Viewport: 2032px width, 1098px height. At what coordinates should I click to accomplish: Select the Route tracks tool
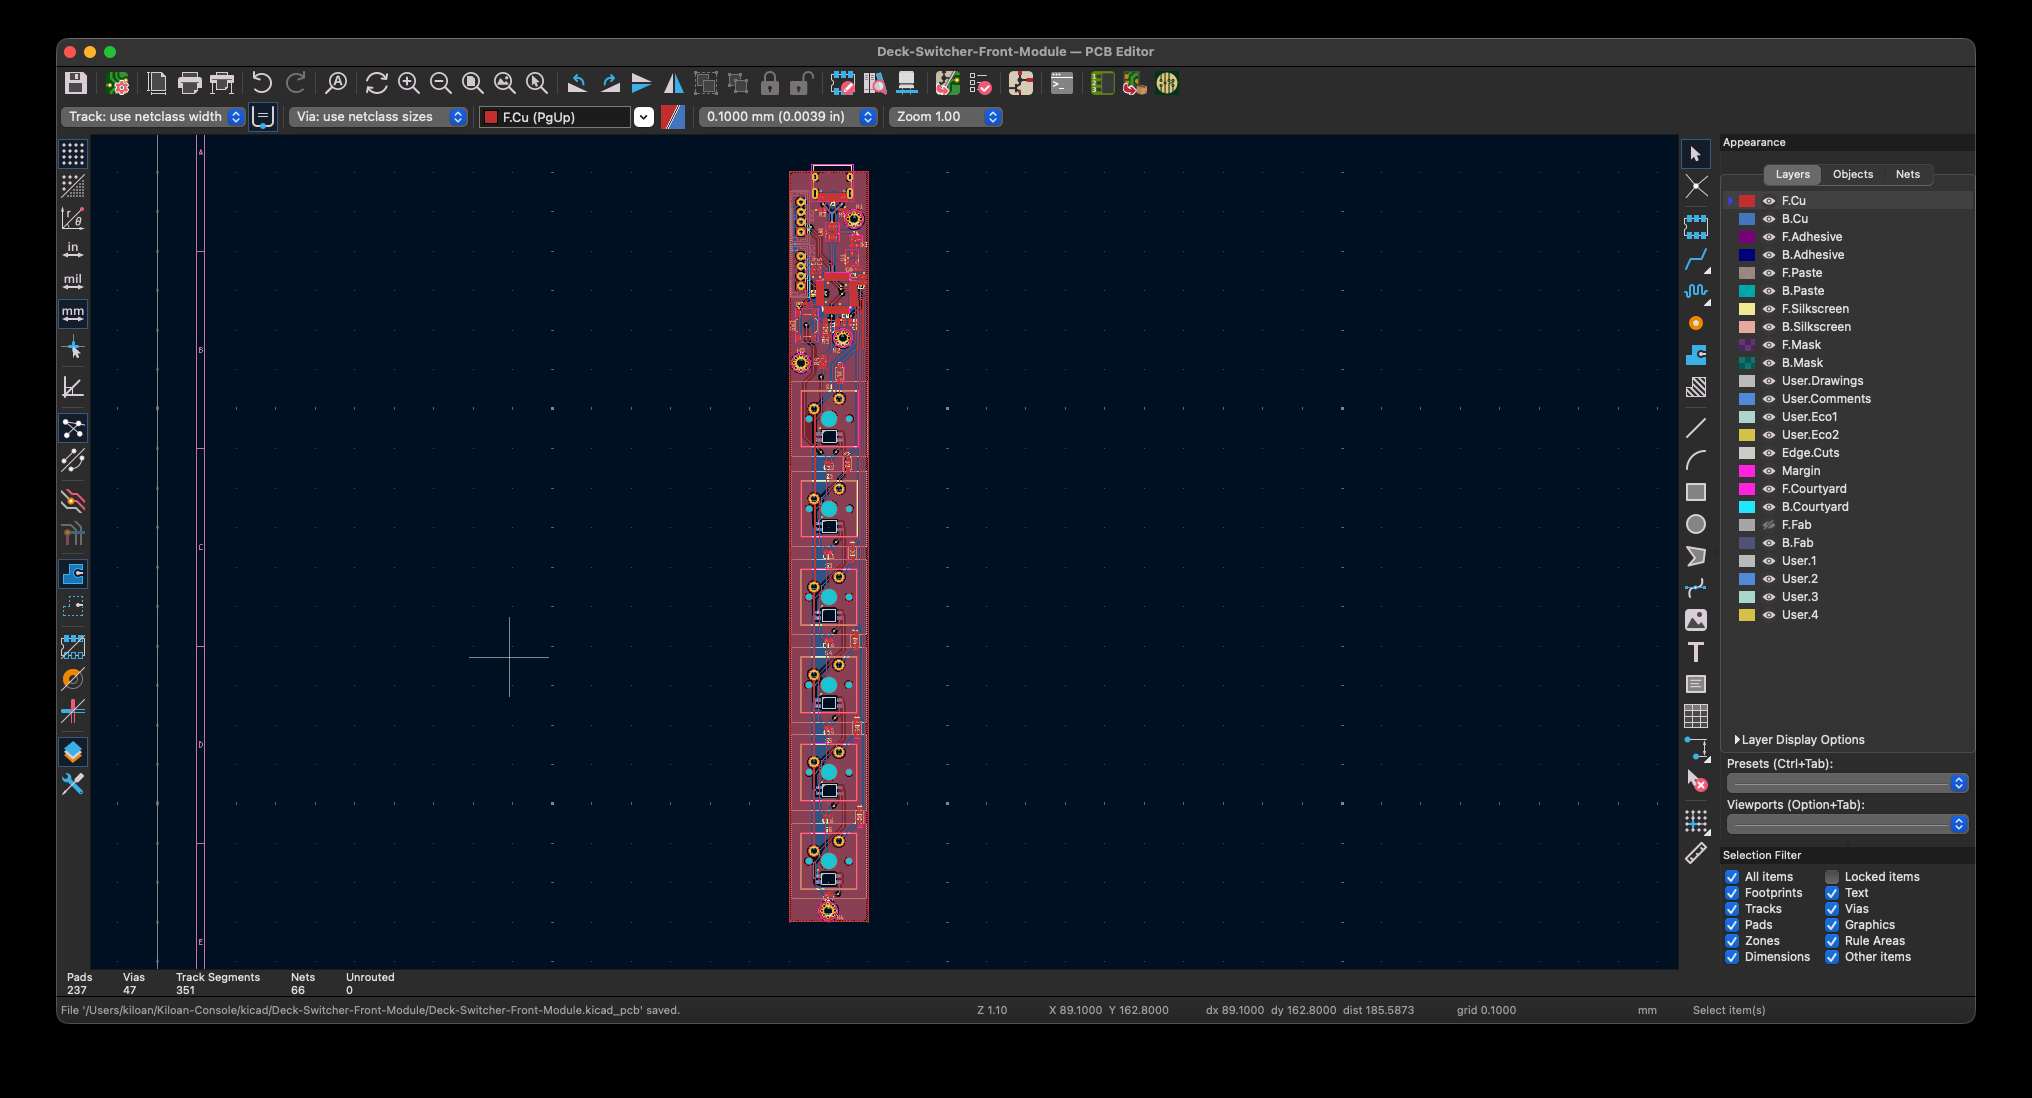pyautogui.click(x=1696, y=260)
